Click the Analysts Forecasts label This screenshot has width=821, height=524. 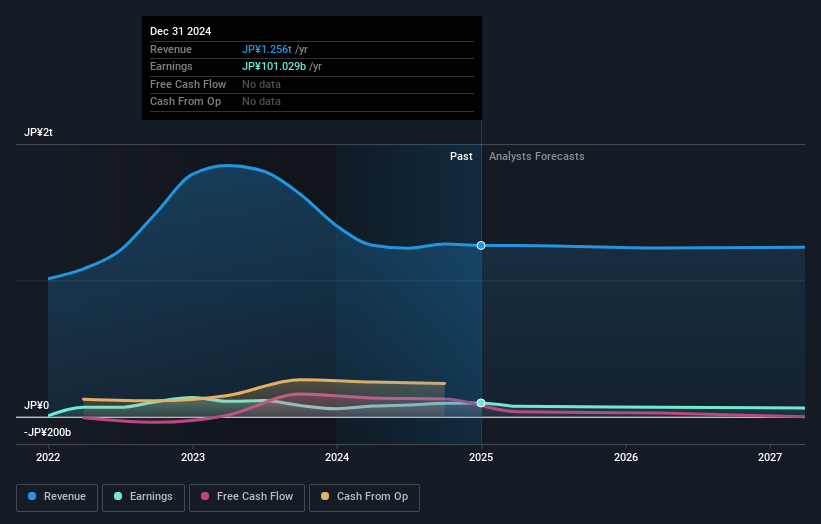click(x=537, y=157)
